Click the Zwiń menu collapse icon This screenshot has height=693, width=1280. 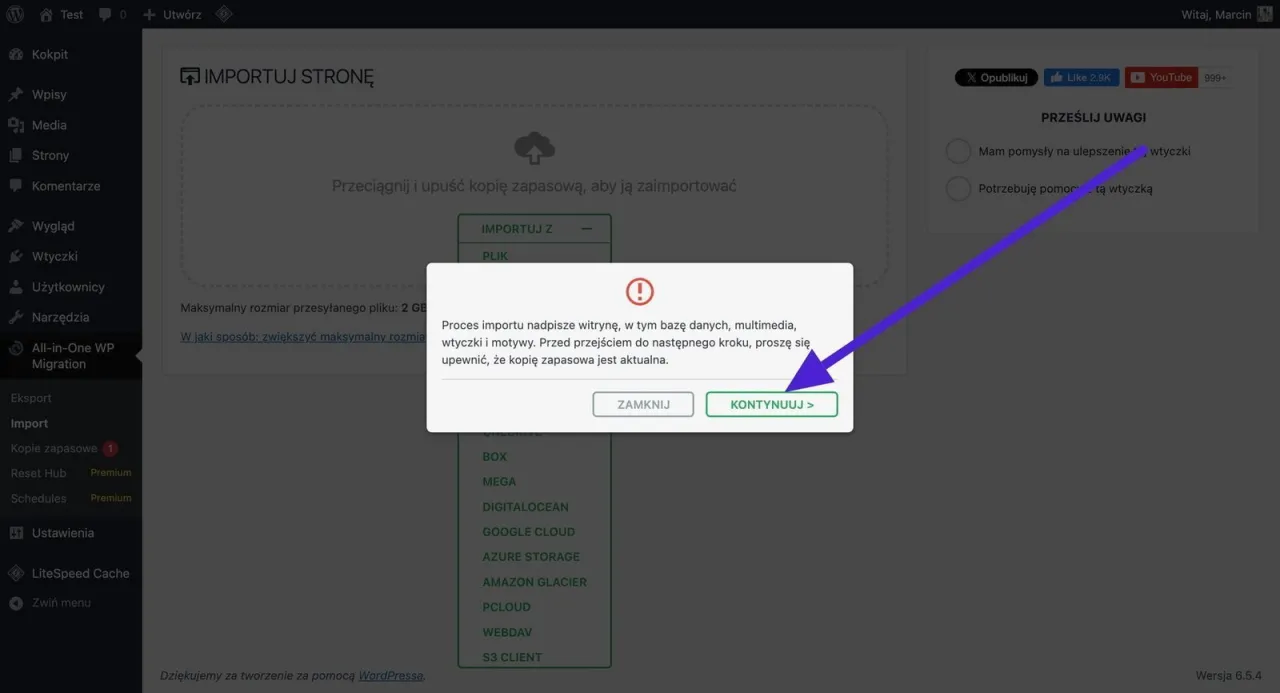16,603
